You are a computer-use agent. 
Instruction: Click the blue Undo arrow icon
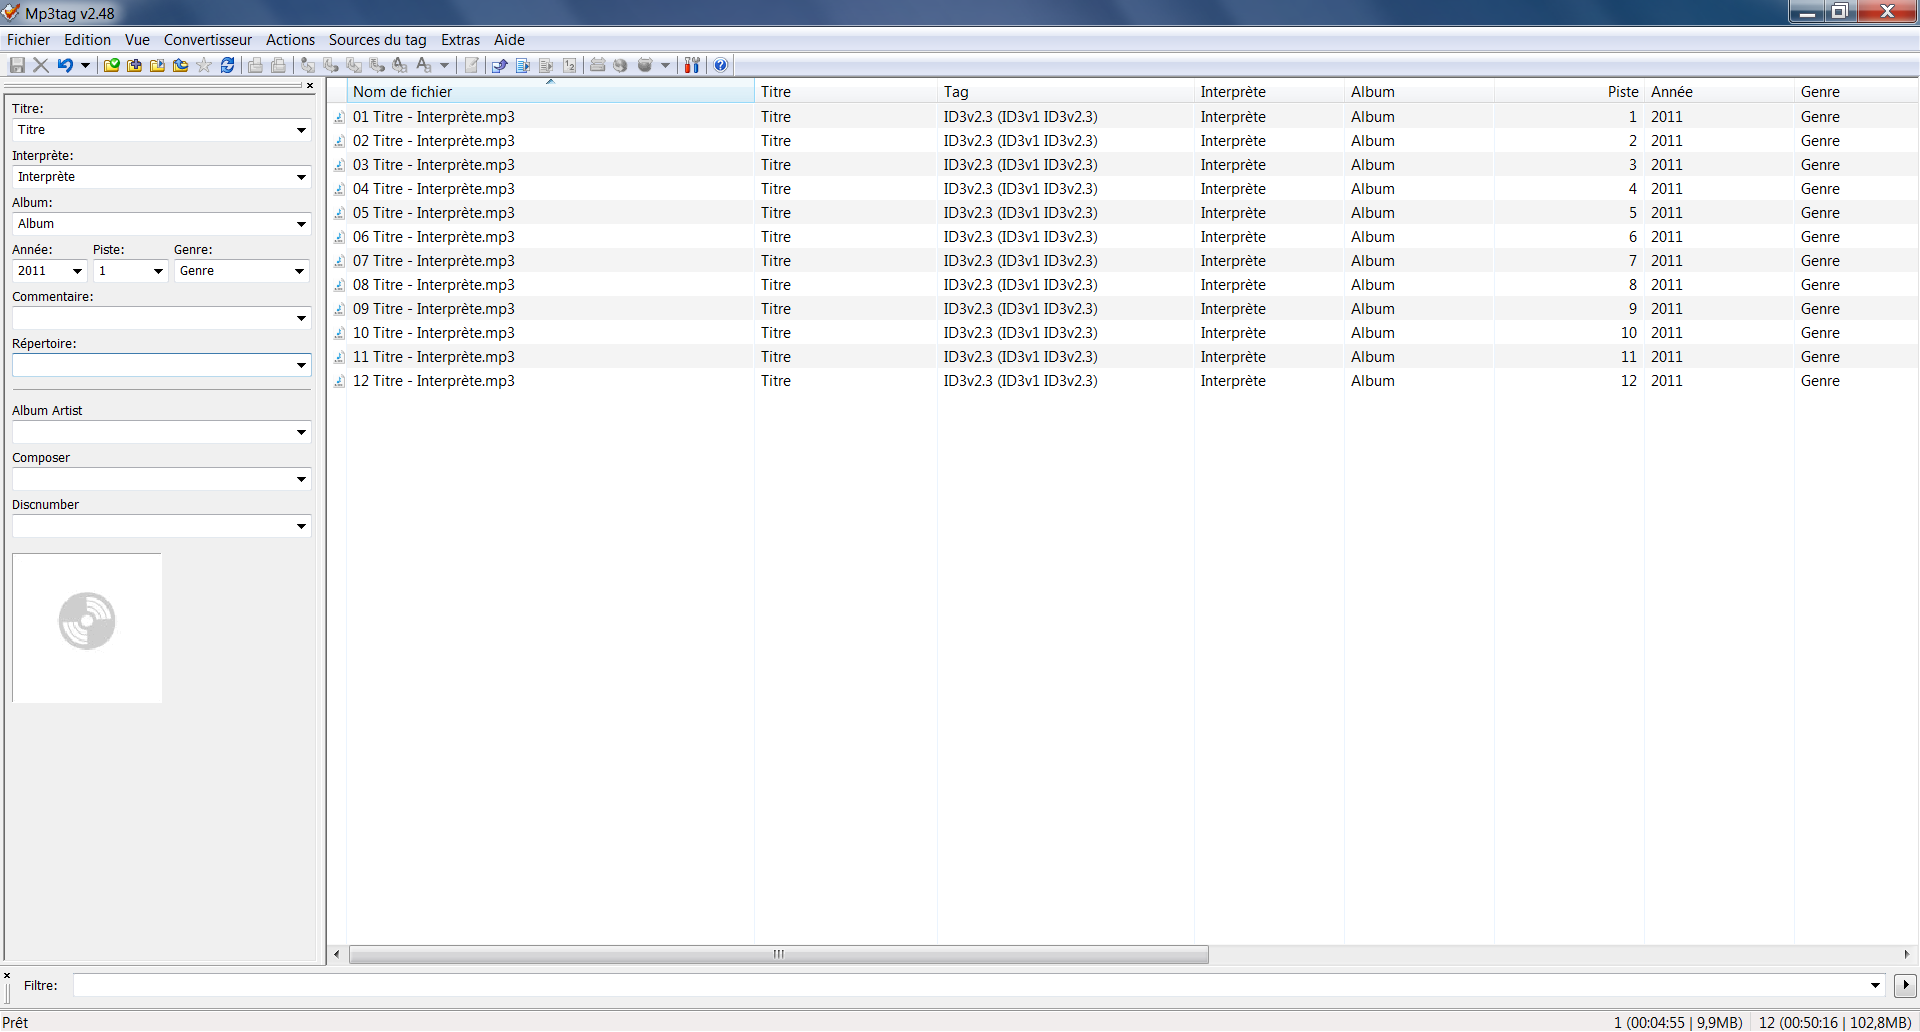(x=65, y=65)
